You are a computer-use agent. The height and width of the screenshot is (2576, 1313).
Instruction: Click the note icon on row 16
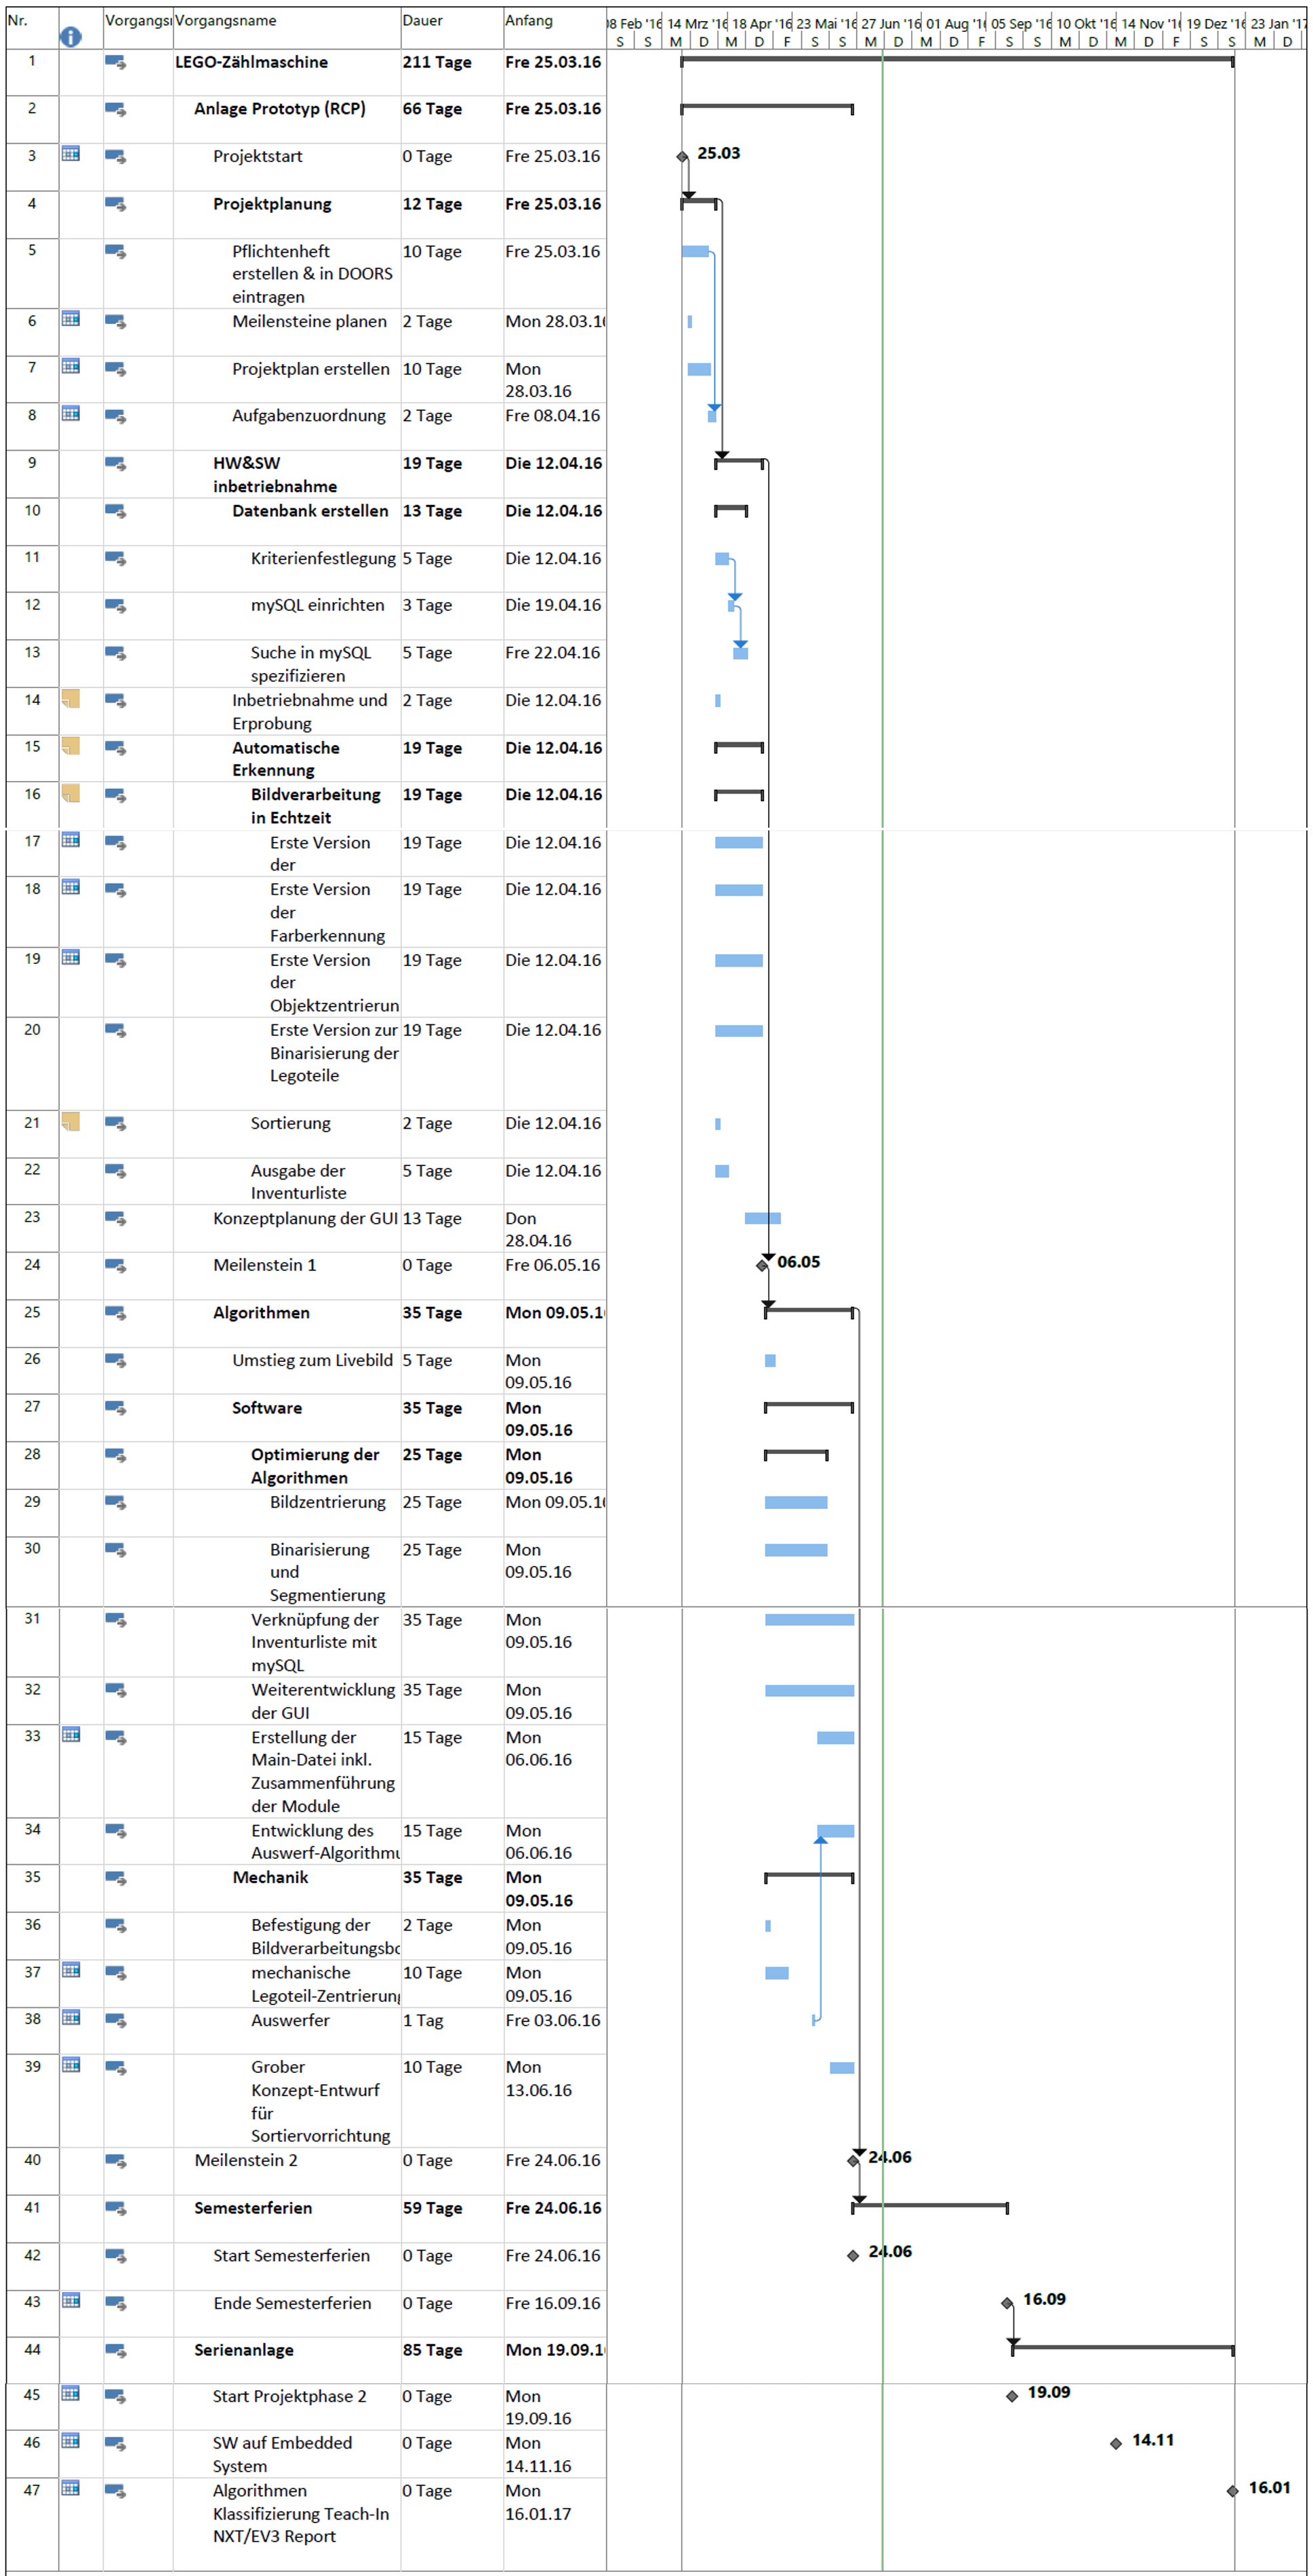(70, 793)
